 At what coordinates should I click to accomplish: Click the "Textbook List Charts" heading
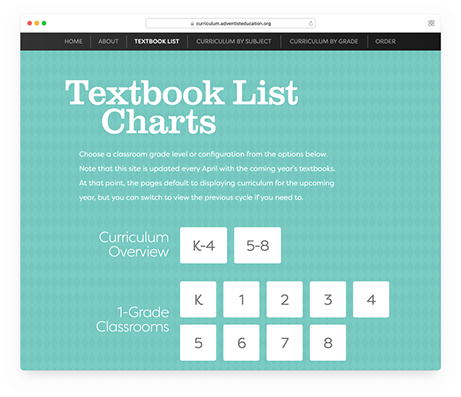click(182, 107)
